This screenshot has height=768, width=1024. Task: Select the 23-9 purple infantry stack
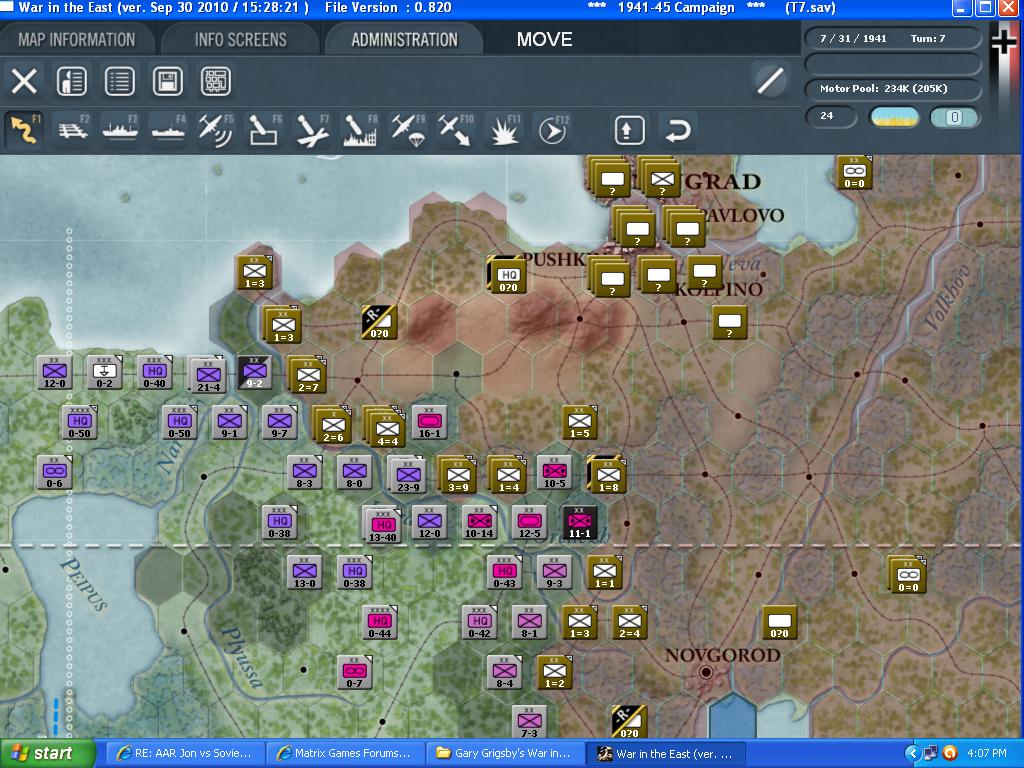click(408, 473)
